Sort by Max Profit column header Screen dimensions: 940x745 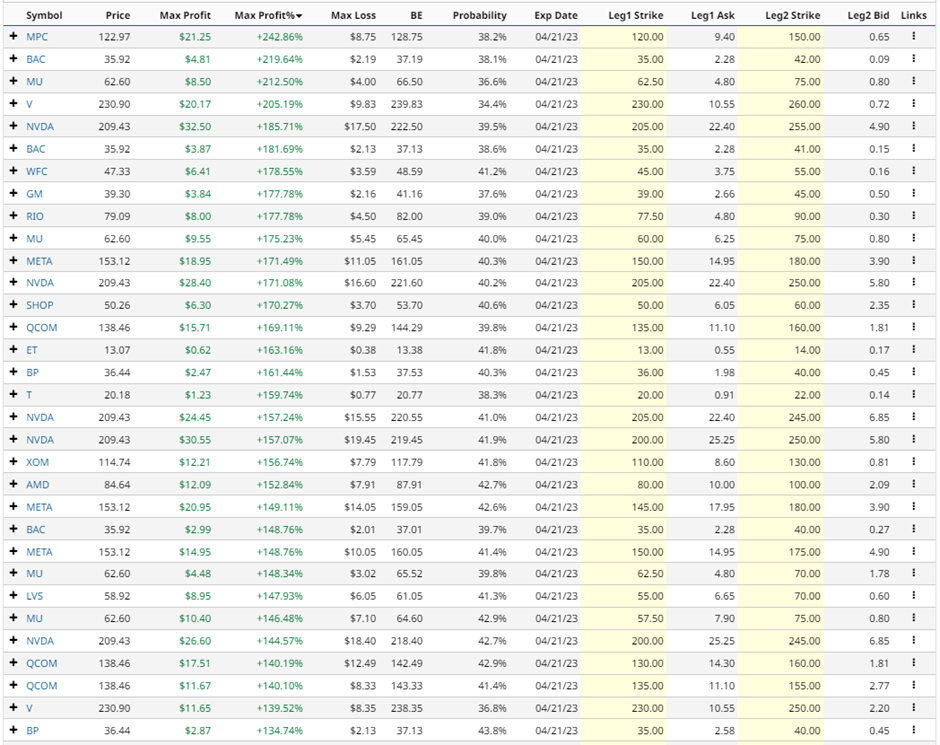coord(185,16)
